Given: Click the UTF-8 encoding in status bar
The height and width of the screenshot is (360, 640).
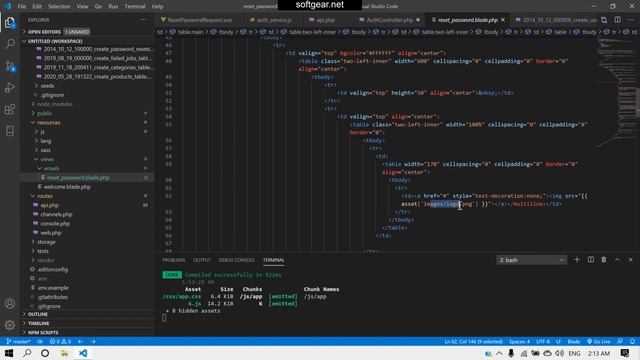Looking at the screenshot, I should click(543, 341).
